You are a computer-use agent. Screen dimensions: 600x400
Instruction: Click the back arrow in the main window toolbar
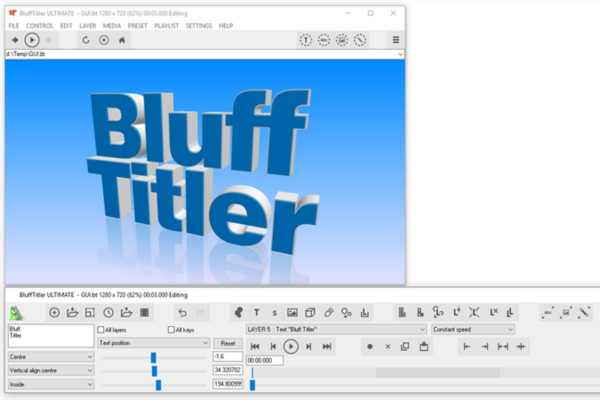pos(15,40)
